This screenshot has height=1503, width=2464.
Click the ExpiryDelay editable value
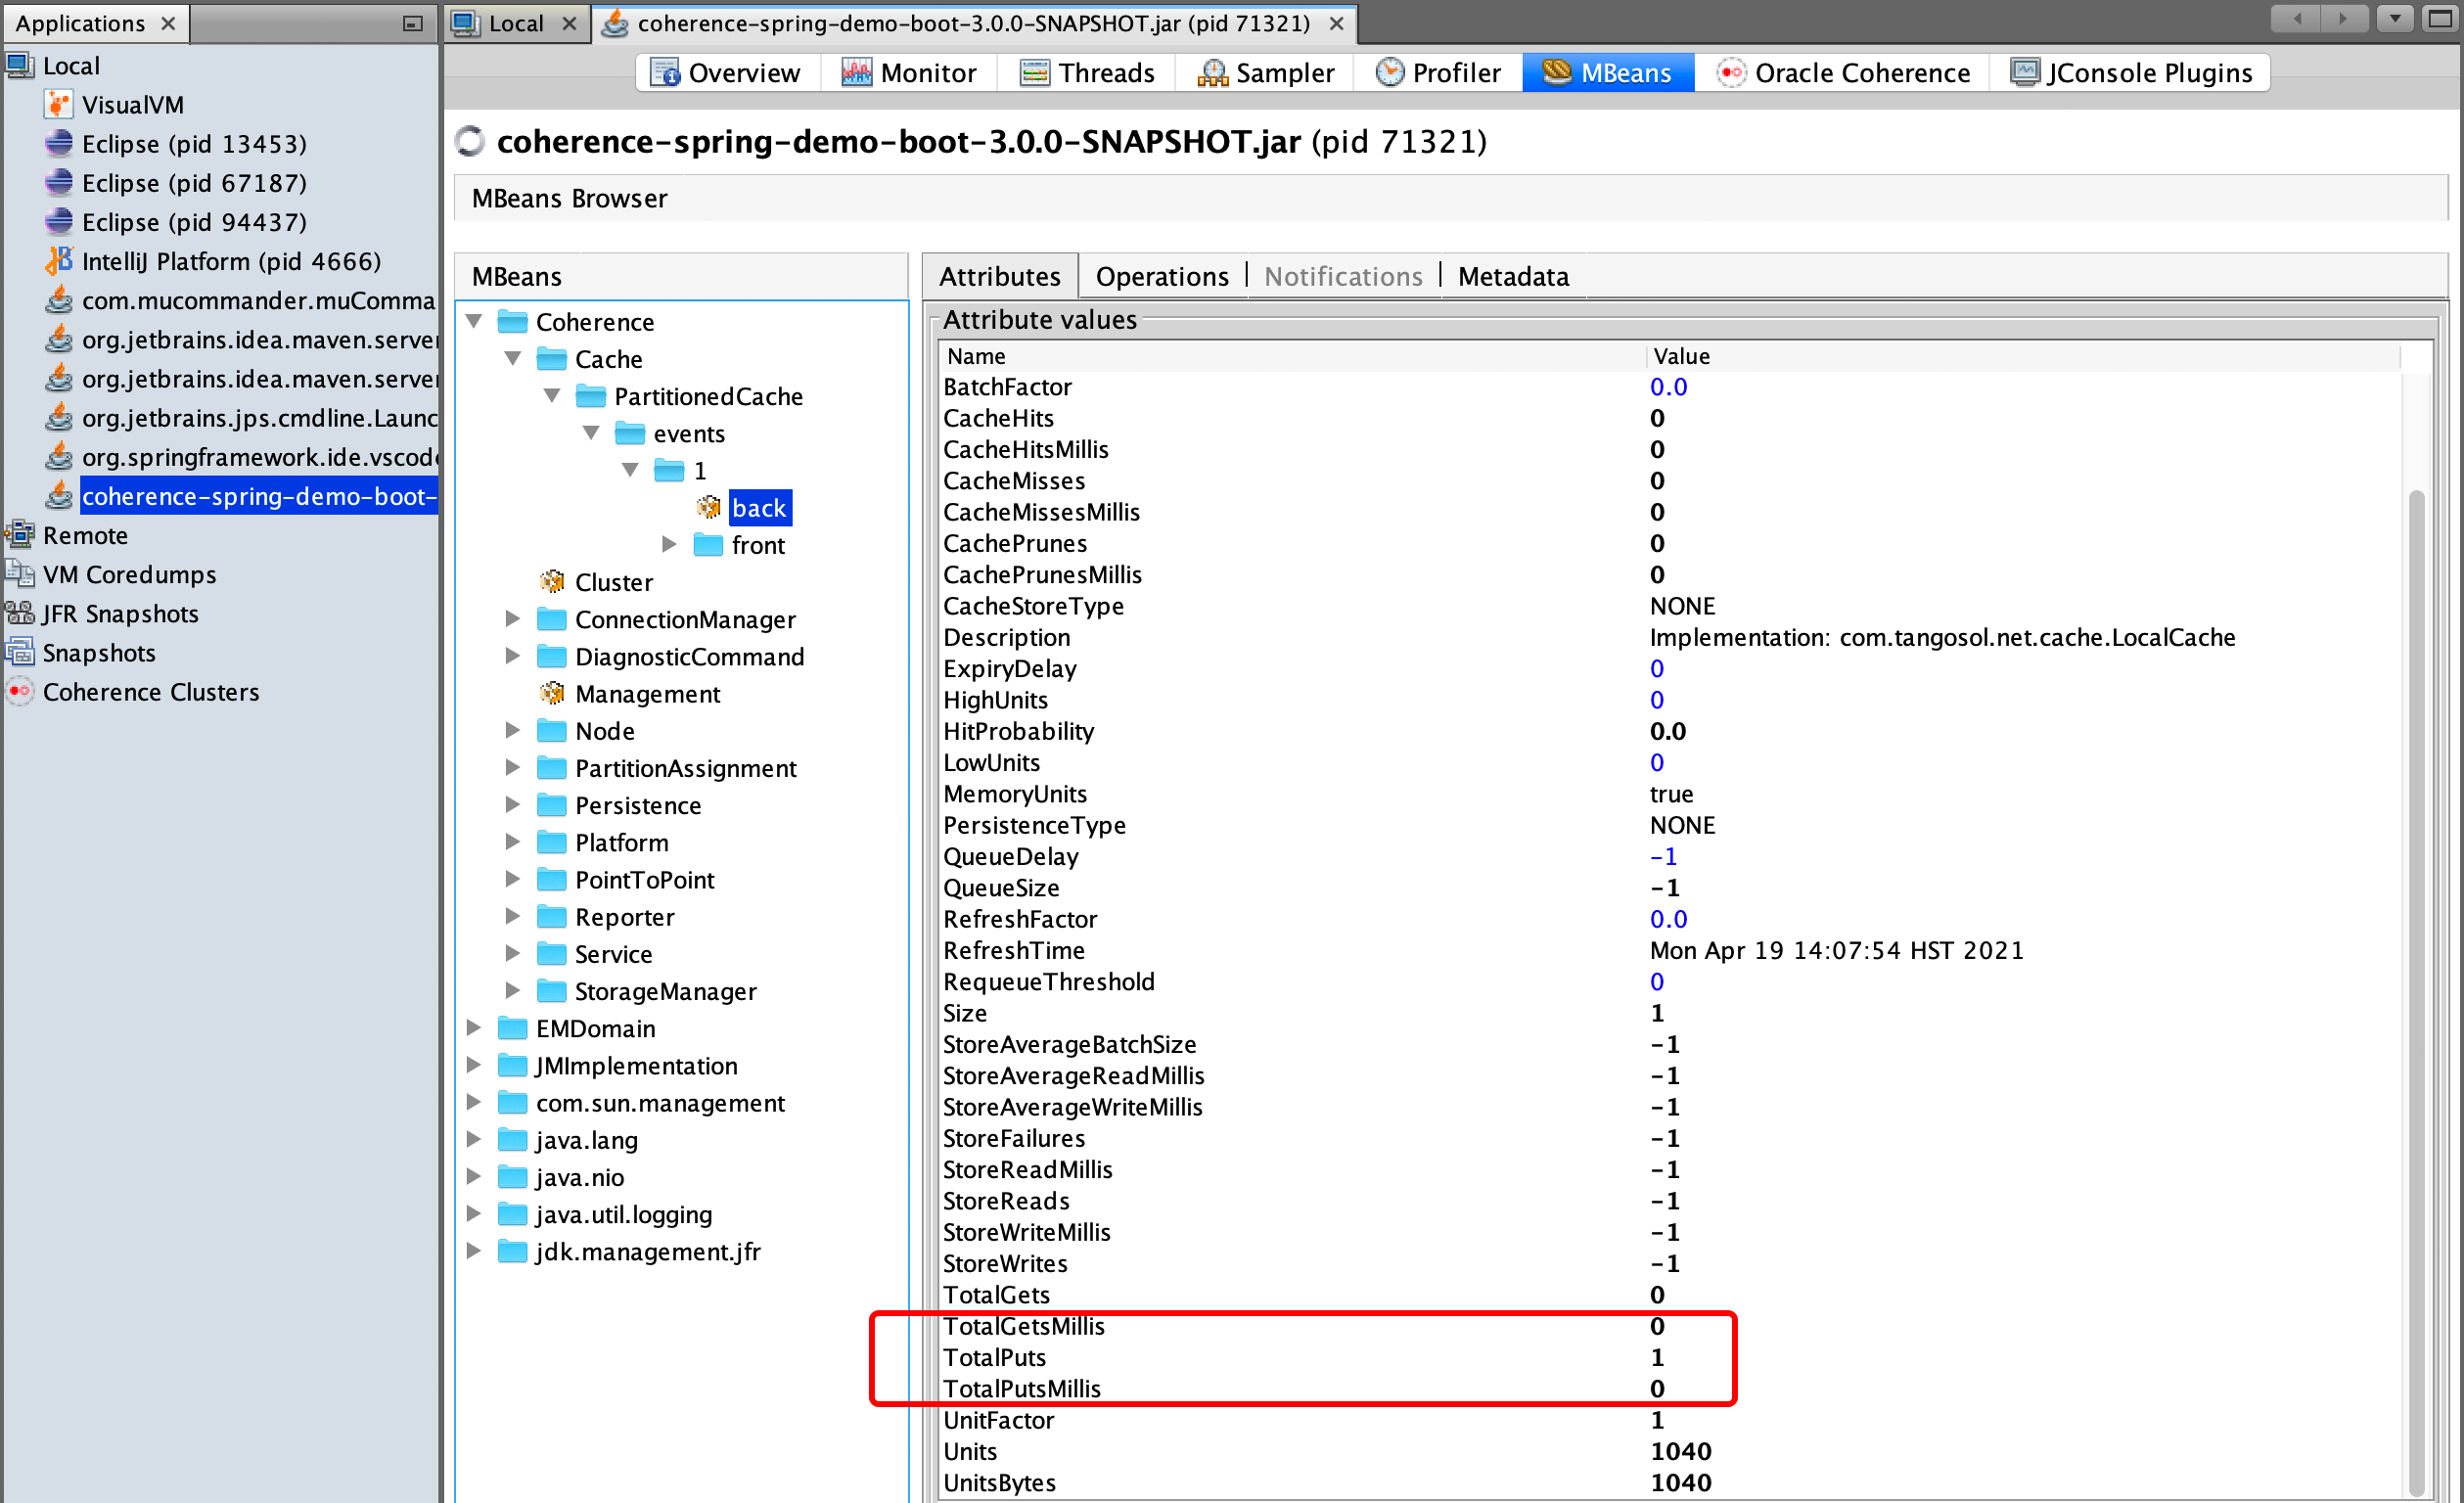click(1656, 668)
